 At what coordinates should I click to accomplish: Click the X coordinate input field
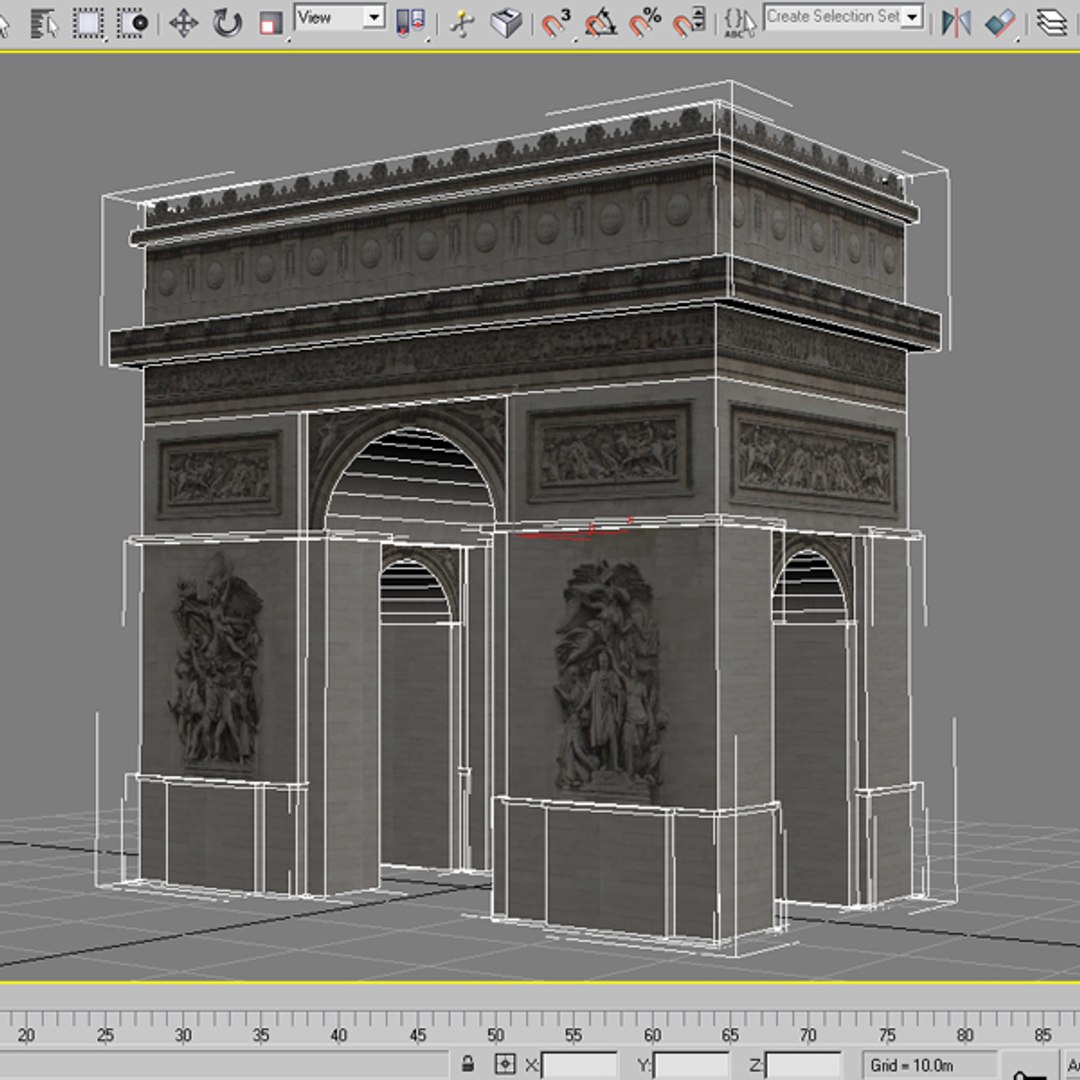[579, 1065]
